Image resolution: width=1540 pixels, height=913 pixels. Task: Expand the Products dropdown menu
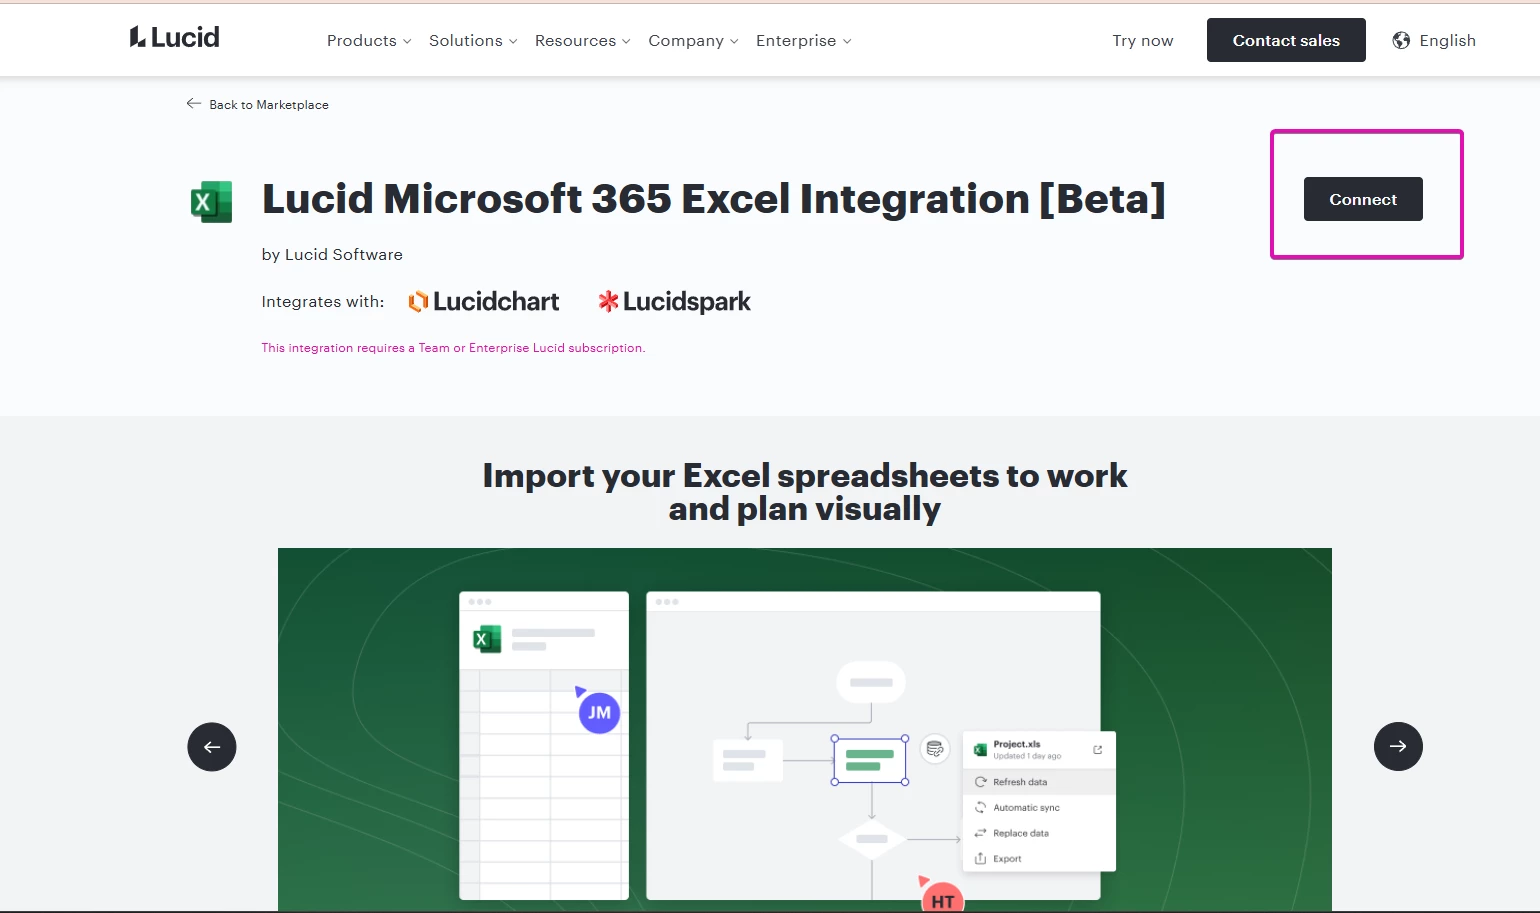369,41
